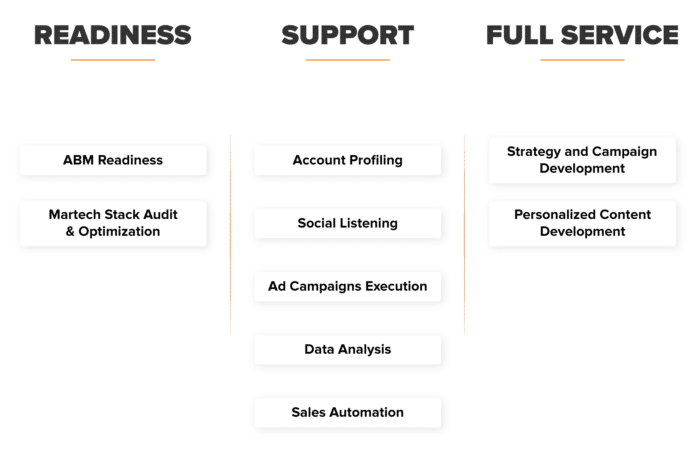Click divider line between Readiness and Support
Viewport: 700px width, 470px height.
pyautogui.click(x=230, y=234)
